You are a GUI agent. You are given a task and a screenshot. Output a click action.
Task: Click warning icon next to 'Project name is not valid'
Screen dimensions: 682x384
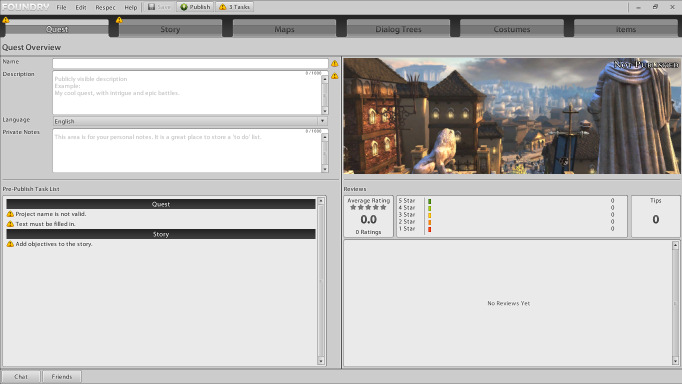point(10,214)
